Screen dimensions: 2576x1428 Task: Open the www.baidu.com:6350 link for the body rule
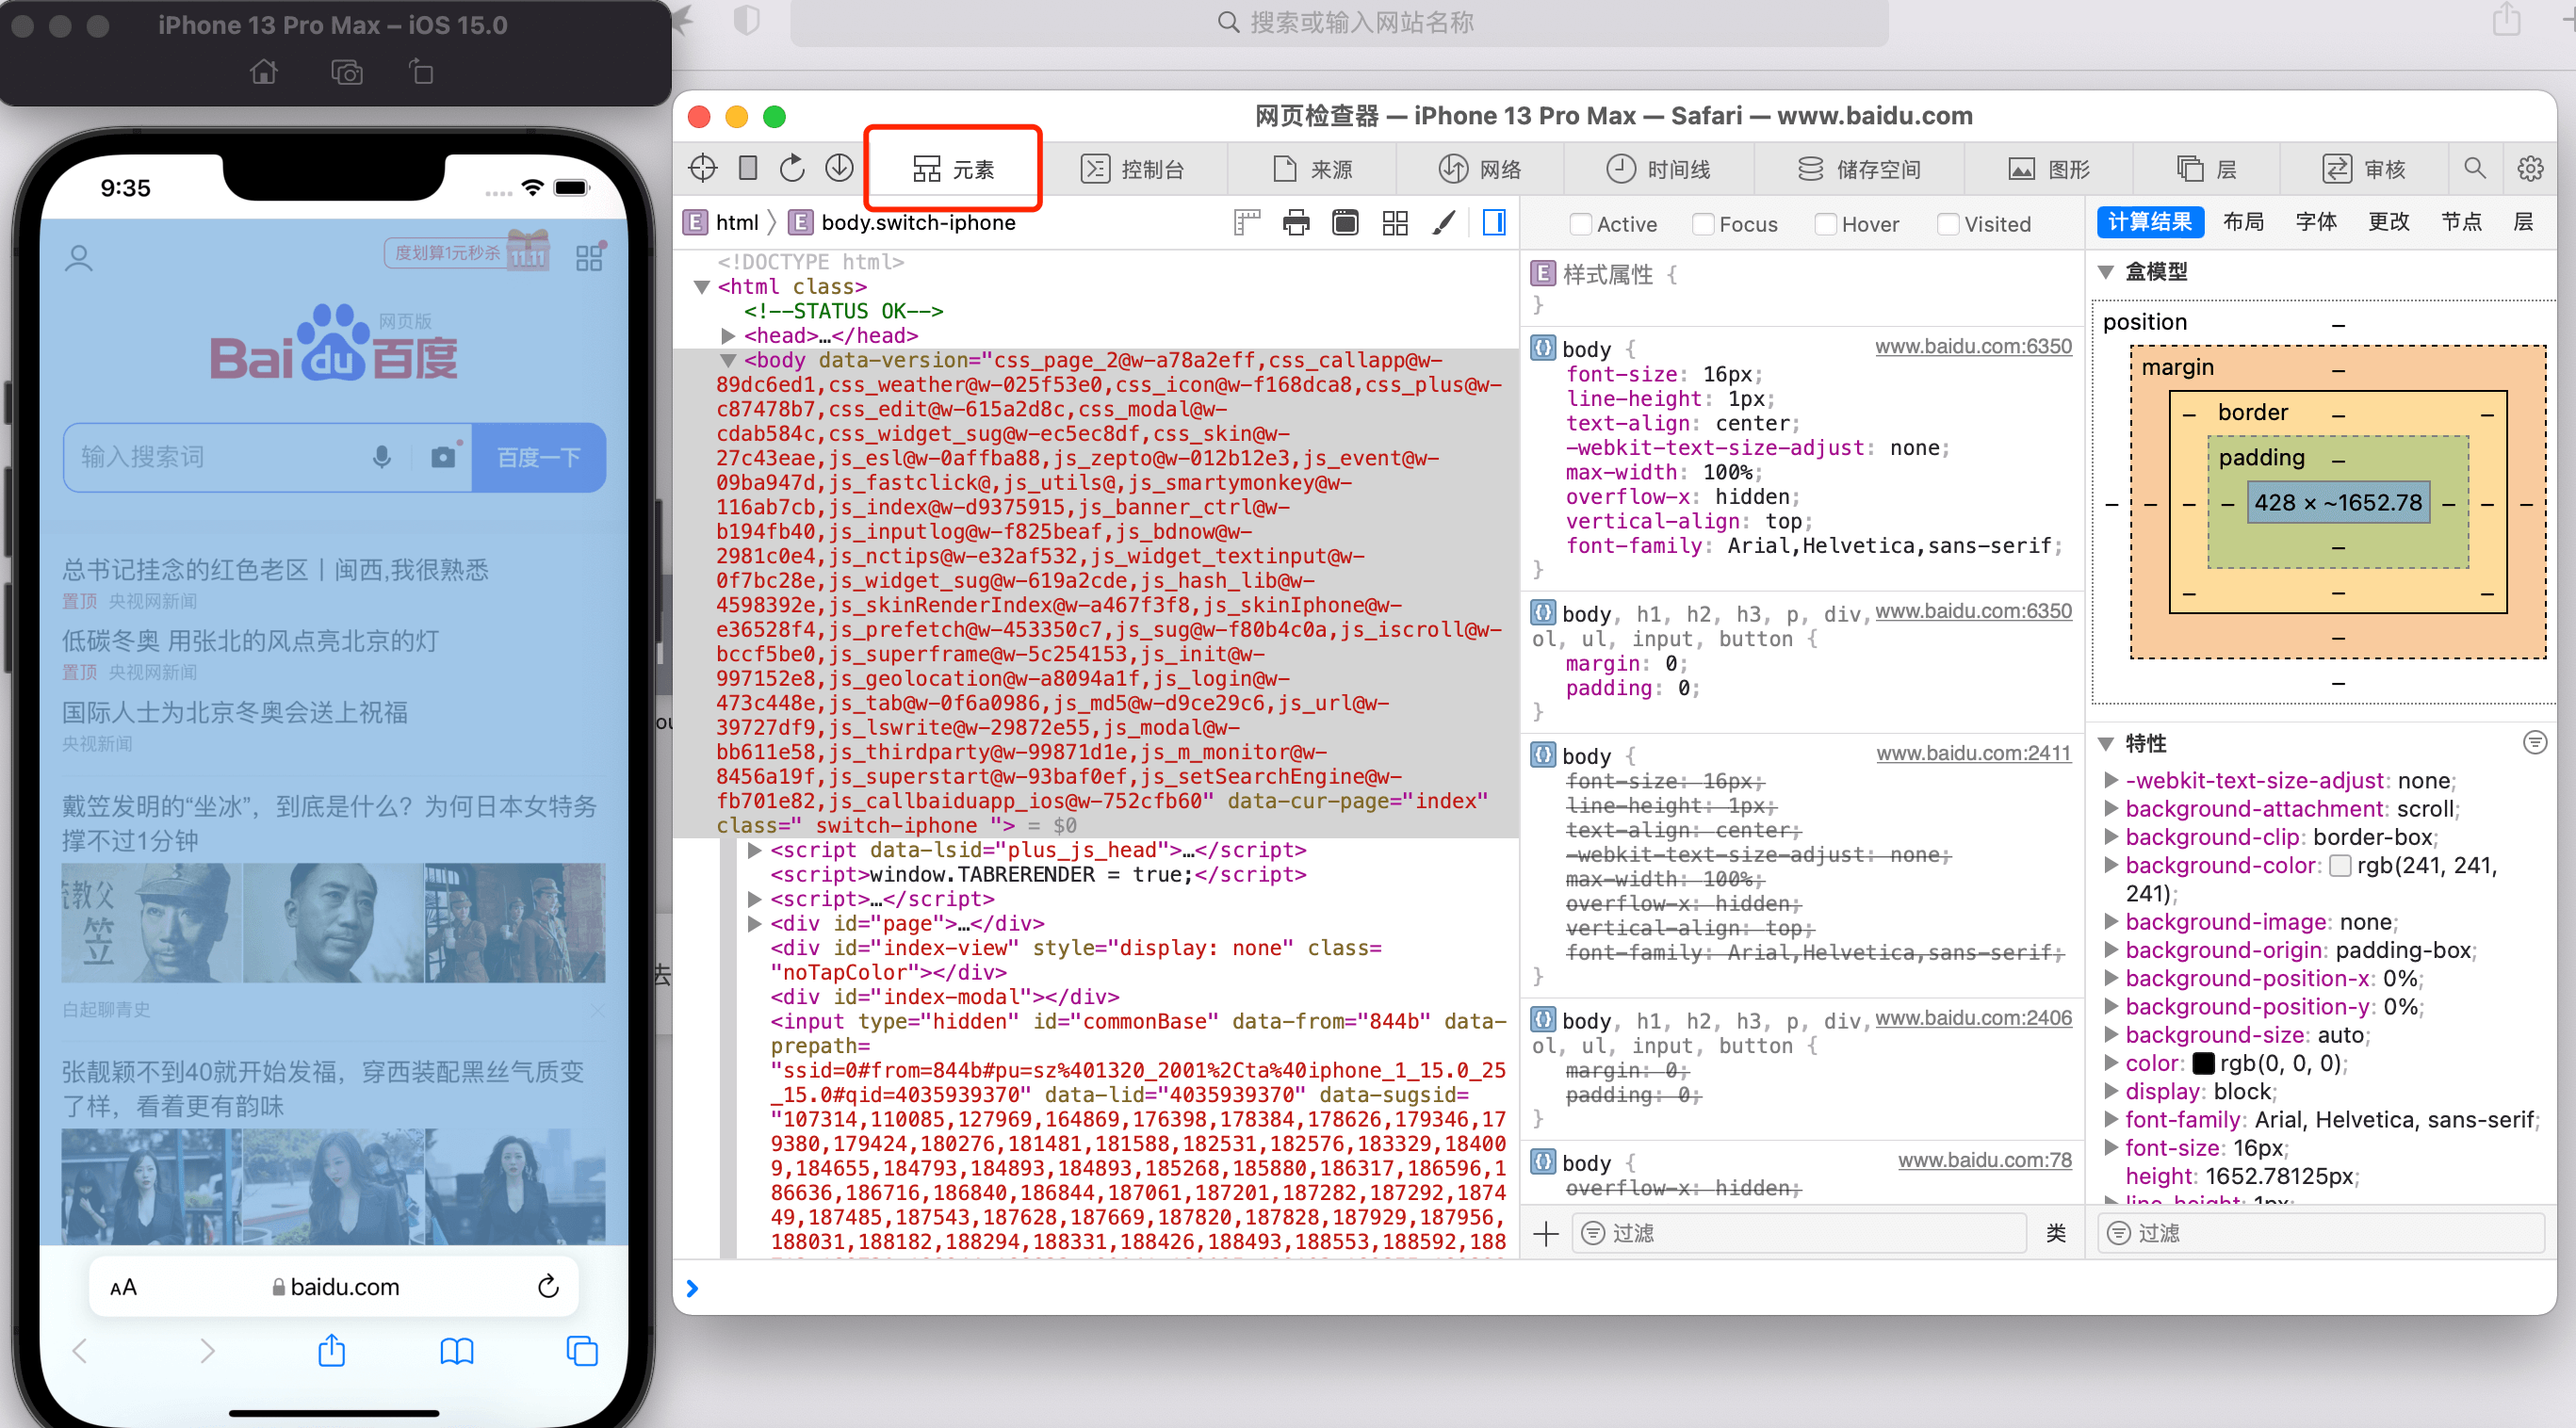[x=1973, y=346]
